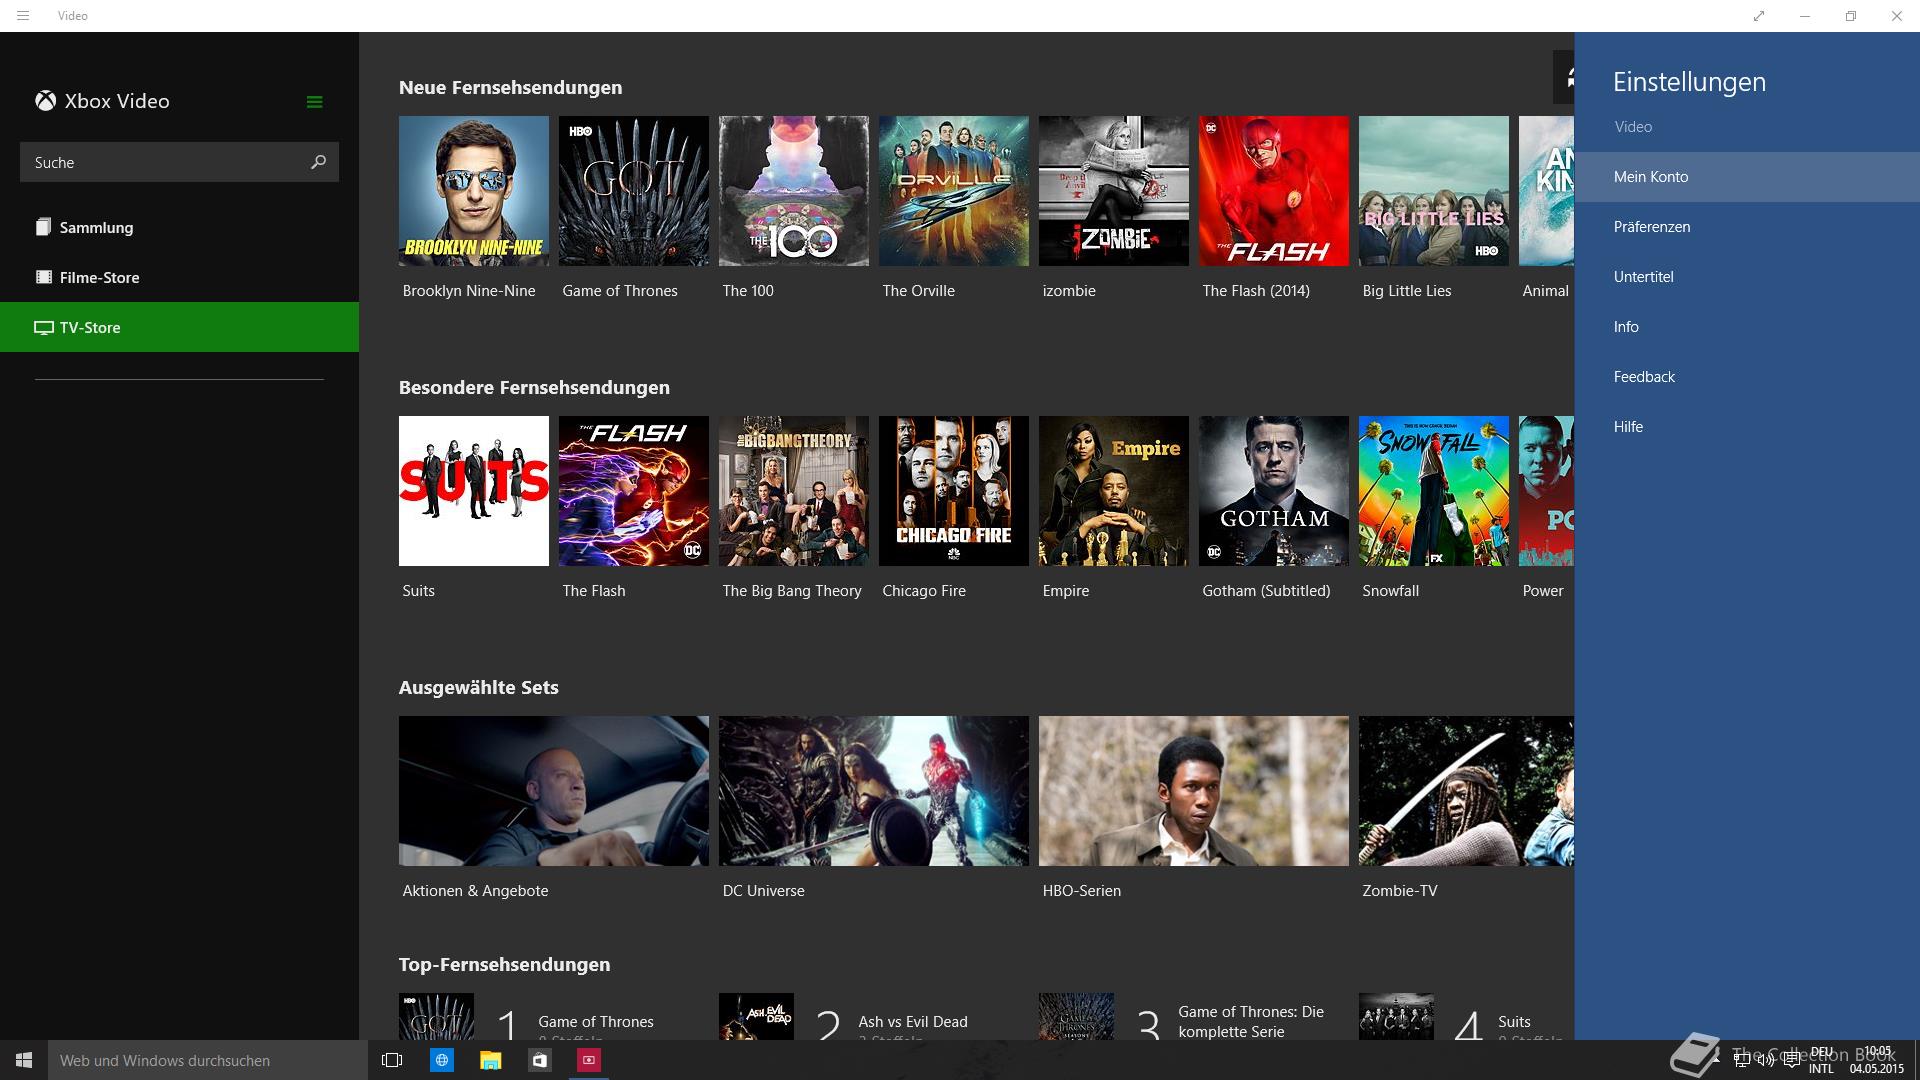The height and width of the screenshot is (1080, 1920).
Task: Click the Brooklyn Nine-Nine title text
Action: 469,291
